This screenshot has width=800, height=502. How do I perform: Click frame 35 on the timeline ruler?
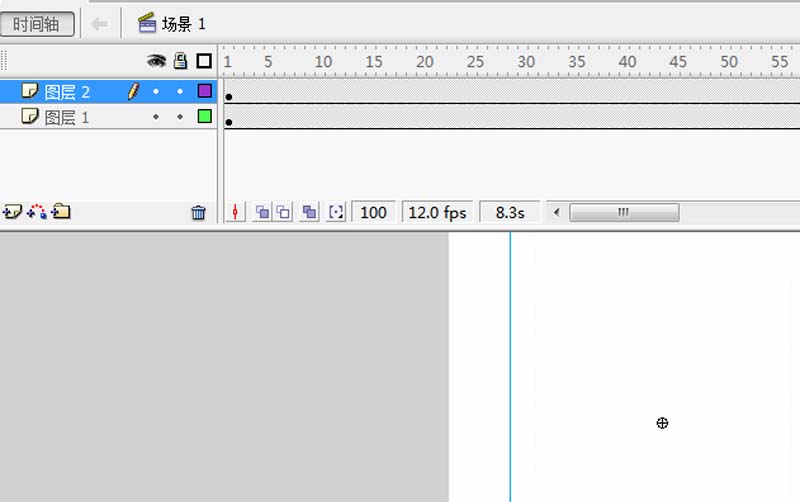pos(577,62)
